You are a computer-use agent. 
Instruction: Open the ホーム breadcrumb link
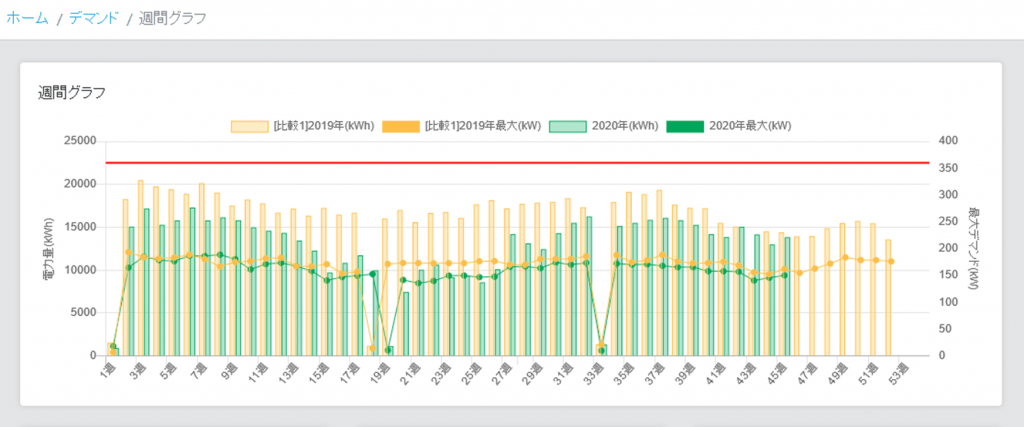pos(27,18)
